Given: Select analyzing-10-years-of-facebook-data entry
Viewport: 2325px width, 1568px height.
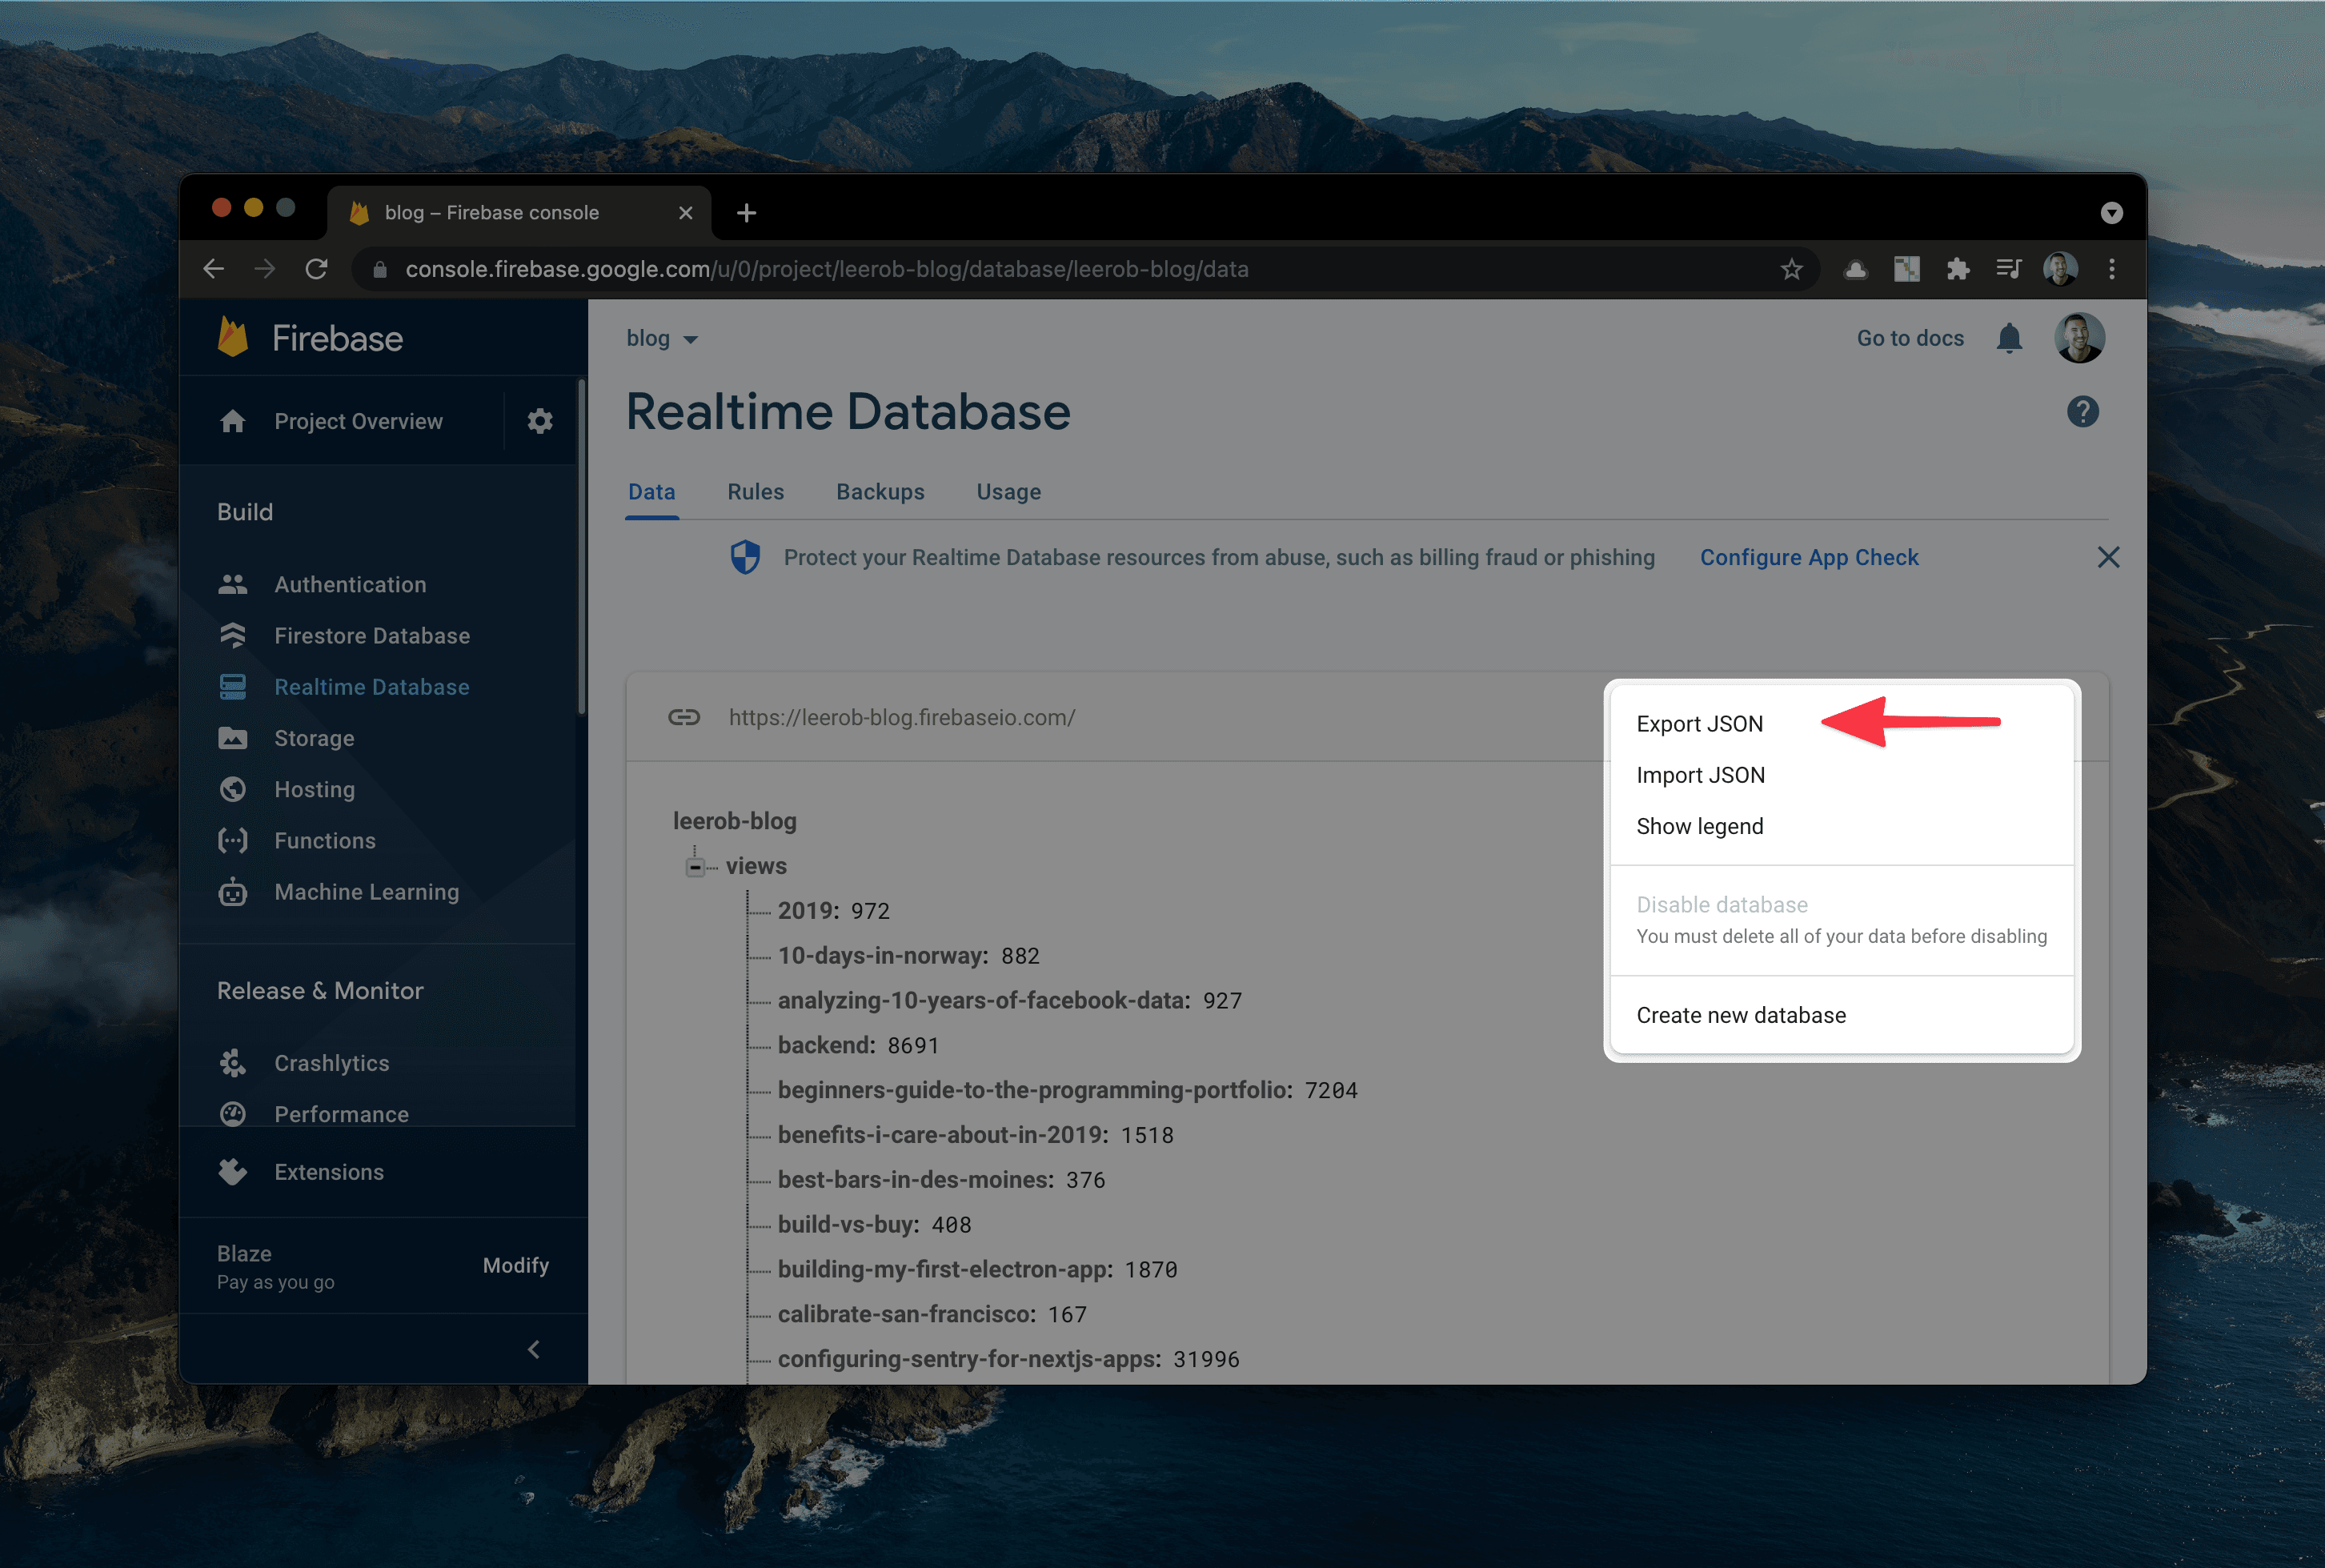Looking at the screenshot, I should [1009, 1000].
